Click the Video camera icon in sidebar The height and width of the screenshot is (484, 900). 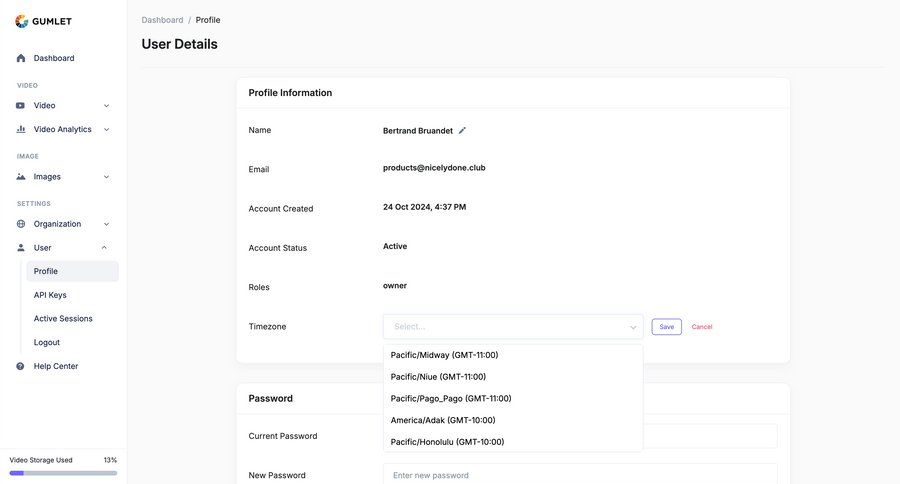click(x=21, y=106)
